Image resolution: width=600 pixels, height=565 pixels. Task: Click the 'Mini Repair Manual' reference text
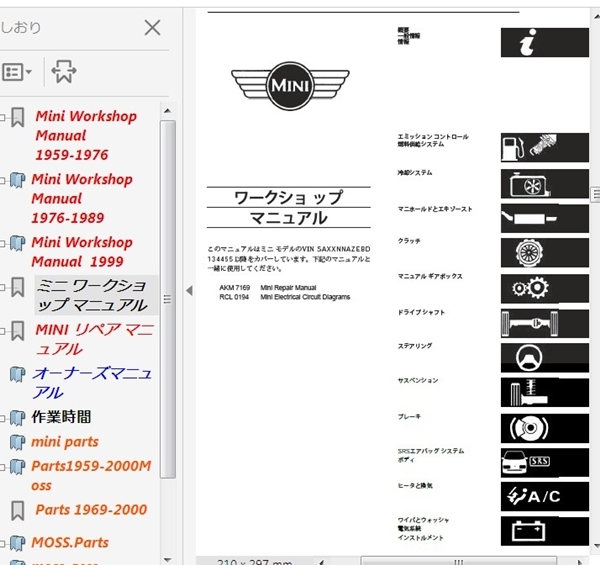coord(288,288)
